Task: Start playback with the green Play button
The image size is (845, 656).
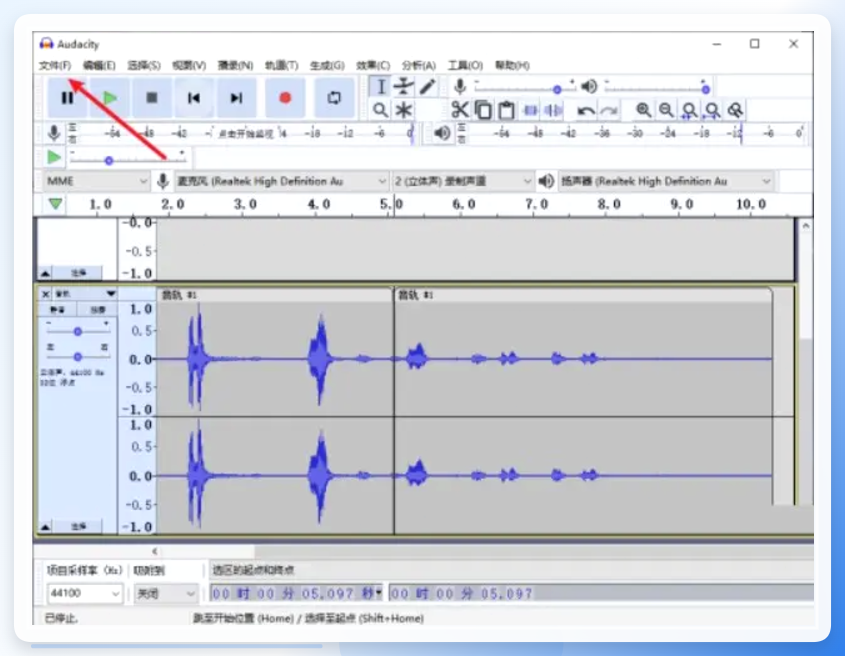Action: pyautogui.click(x=110, y=98)
